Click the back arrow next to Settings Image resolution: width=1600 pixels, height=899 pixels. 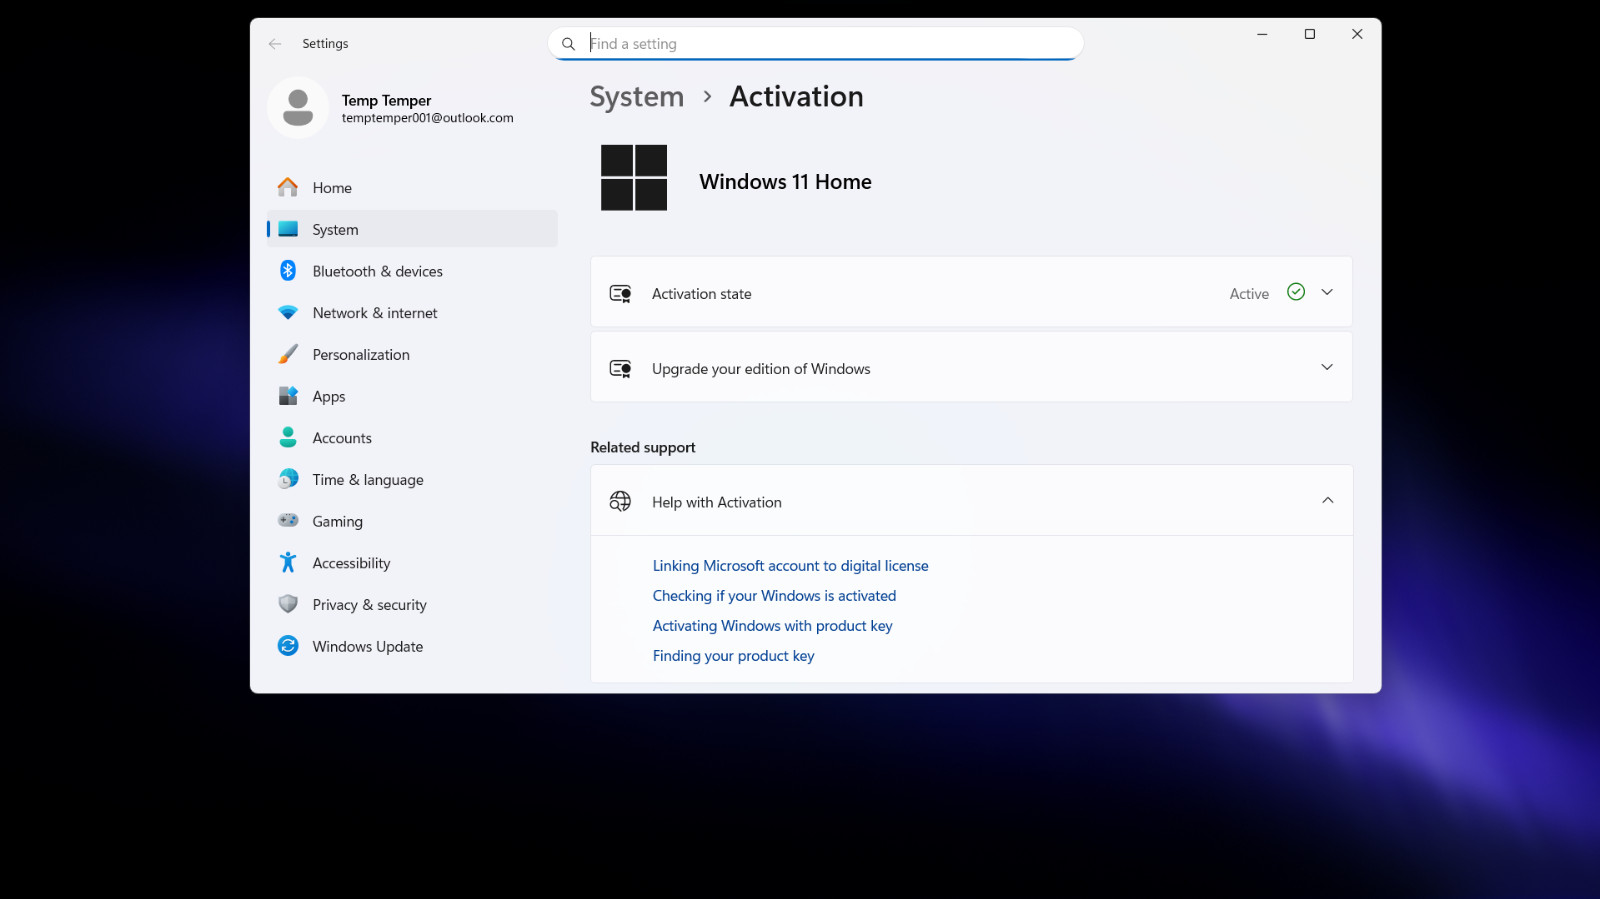[275, 44]
